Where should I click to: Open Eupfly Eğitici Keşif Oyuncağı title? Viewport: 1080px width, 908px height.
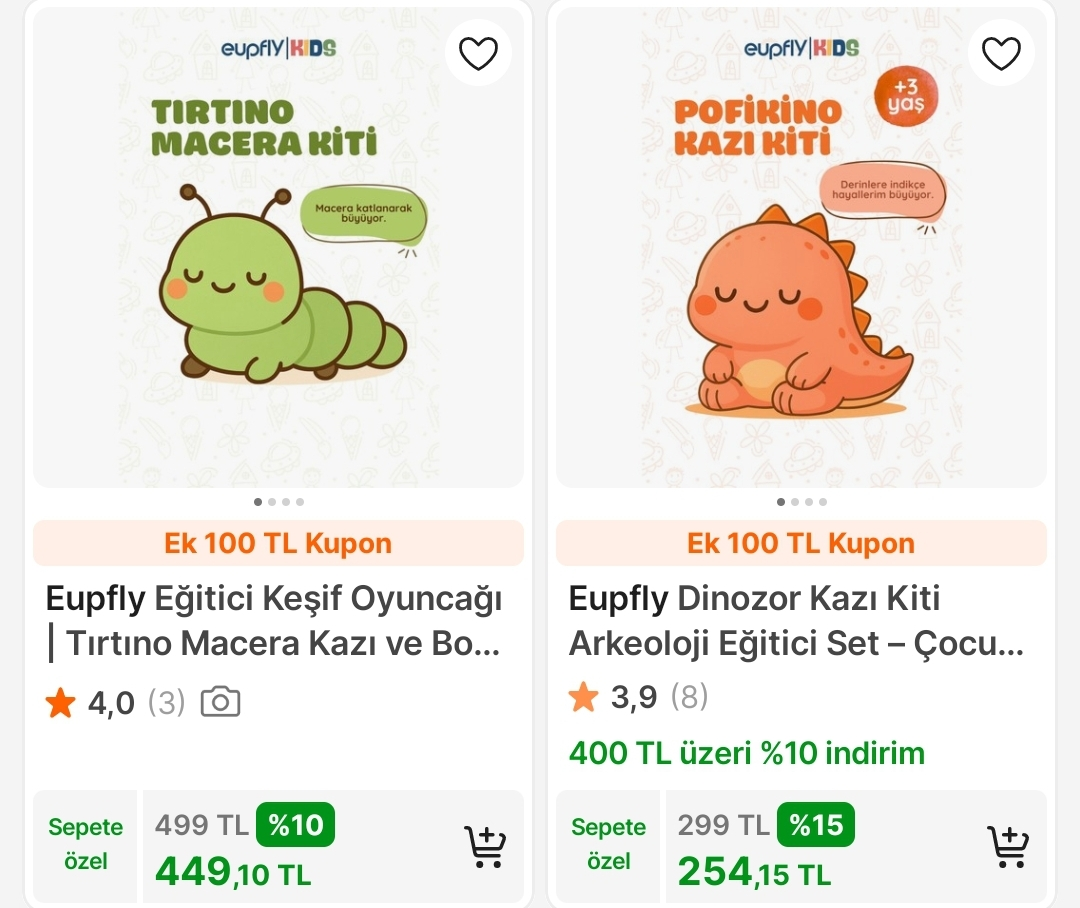pyautogui.click(x=274, y=621)
